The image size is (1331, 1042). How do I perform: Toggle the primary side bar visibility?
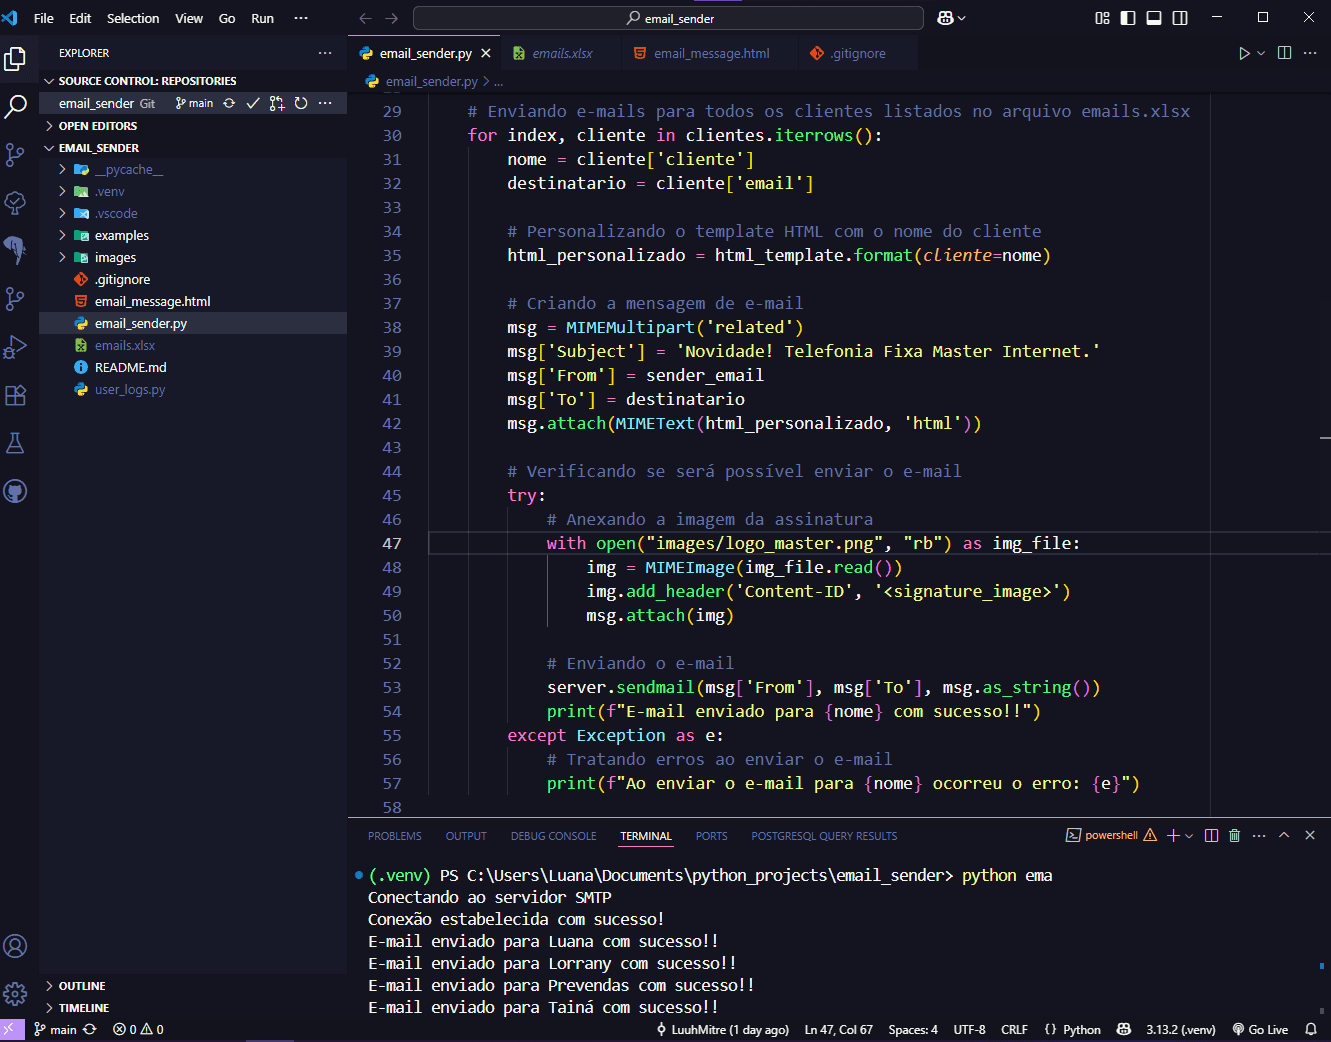(1128, 18)
